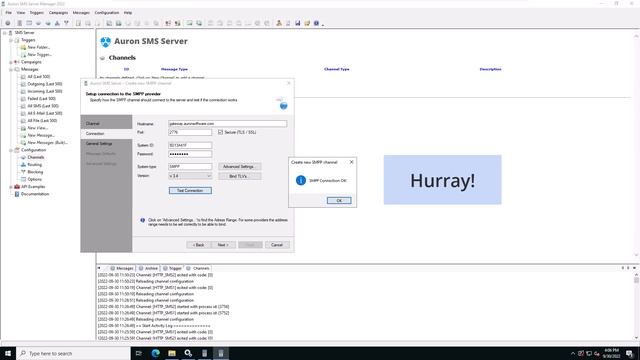Click Back in the SMPP wizard
The image size is (640, 360).
pos(199,245)
